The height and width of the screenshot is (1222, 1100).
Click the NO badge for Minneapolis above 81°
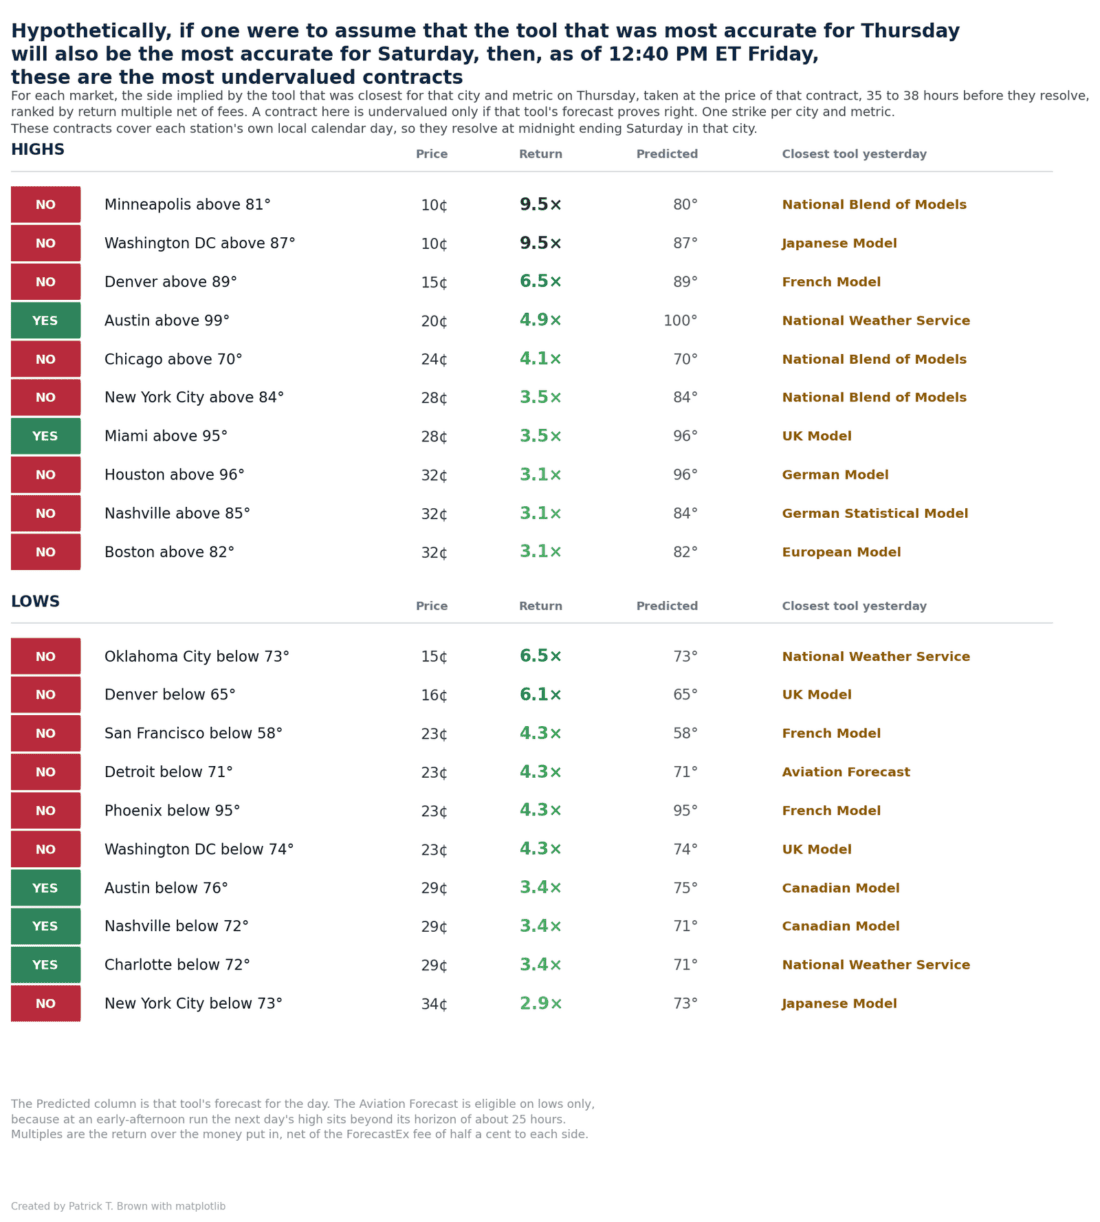(46, 205)
